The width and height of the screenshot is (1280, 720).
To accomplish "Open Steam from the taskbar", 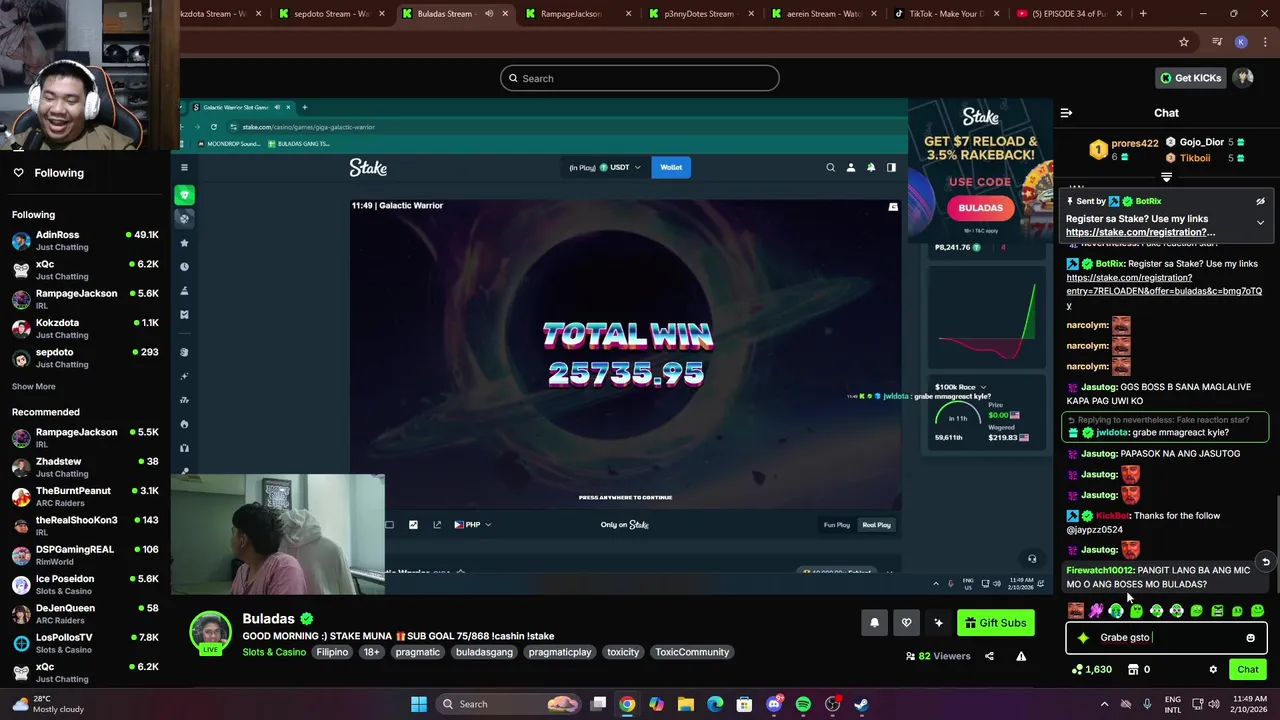I will point(861,704).
